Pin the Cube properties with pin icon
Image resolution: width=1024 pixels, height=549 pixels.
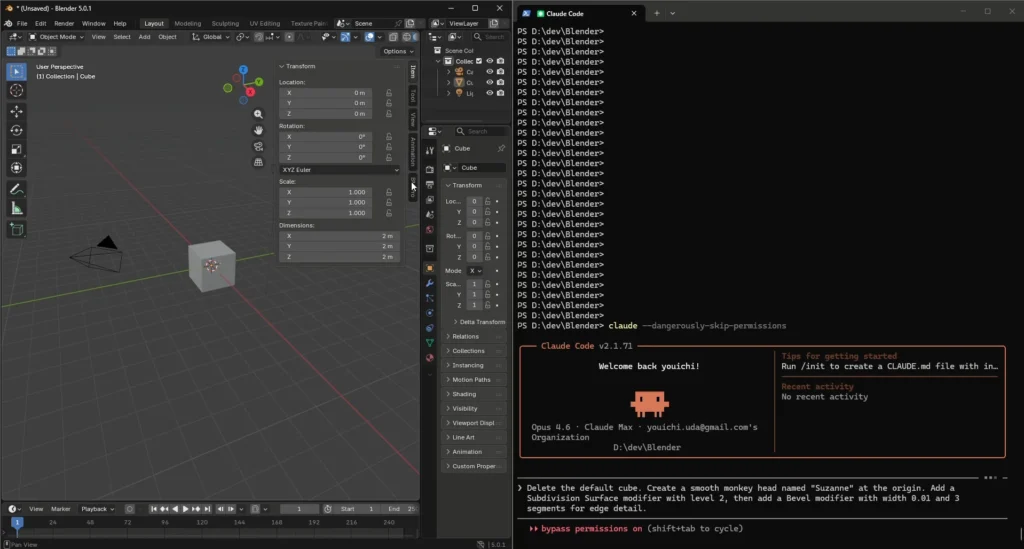tap(501, 149)
